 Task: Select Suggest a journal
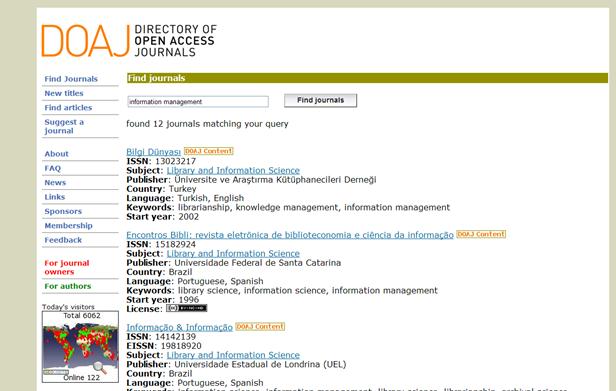64,127
